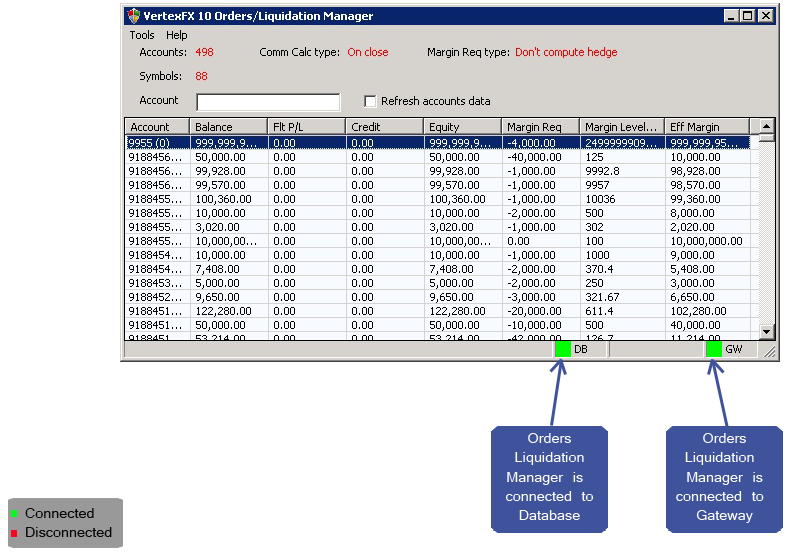The width and height of the screenshot is (788, 552).
Task: Sort by Balance column header
Action: point(228,127)
